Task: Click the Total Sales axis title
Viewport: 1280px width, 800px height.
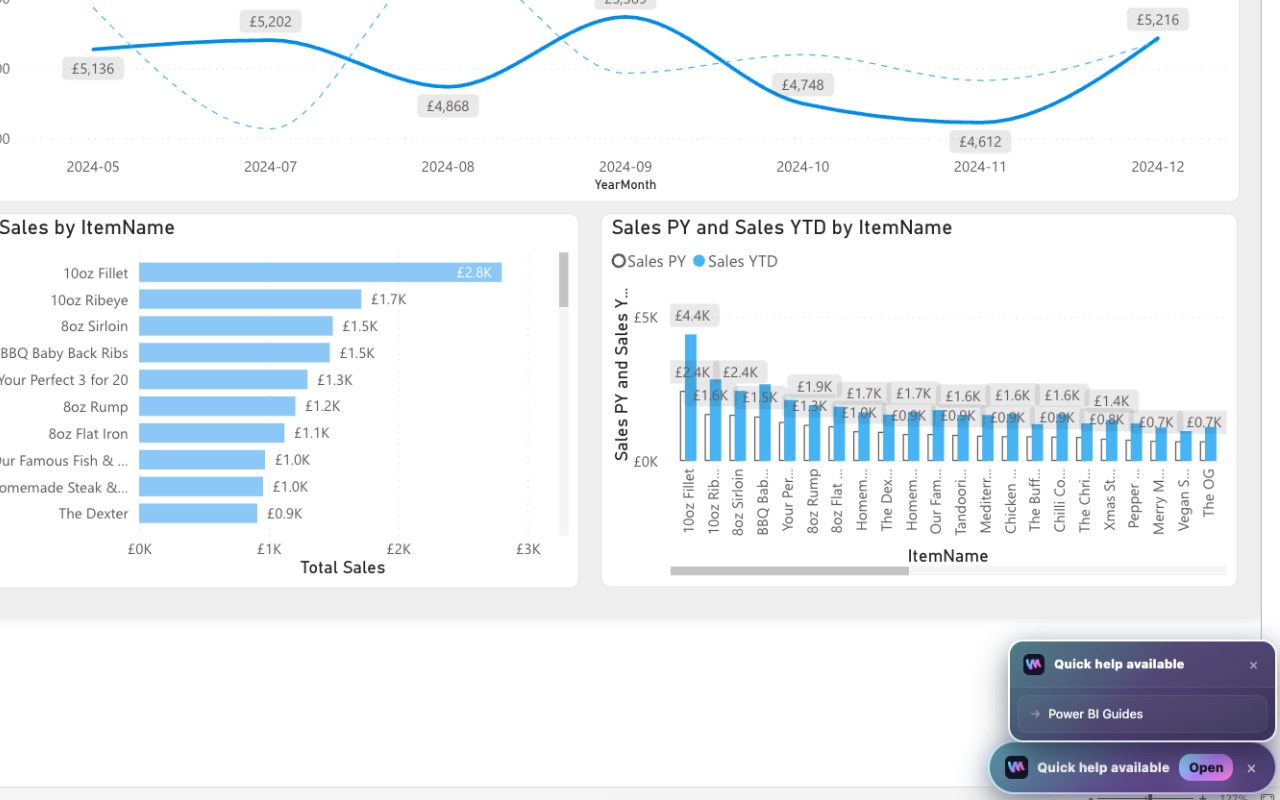Action: [x=343, y=567]
